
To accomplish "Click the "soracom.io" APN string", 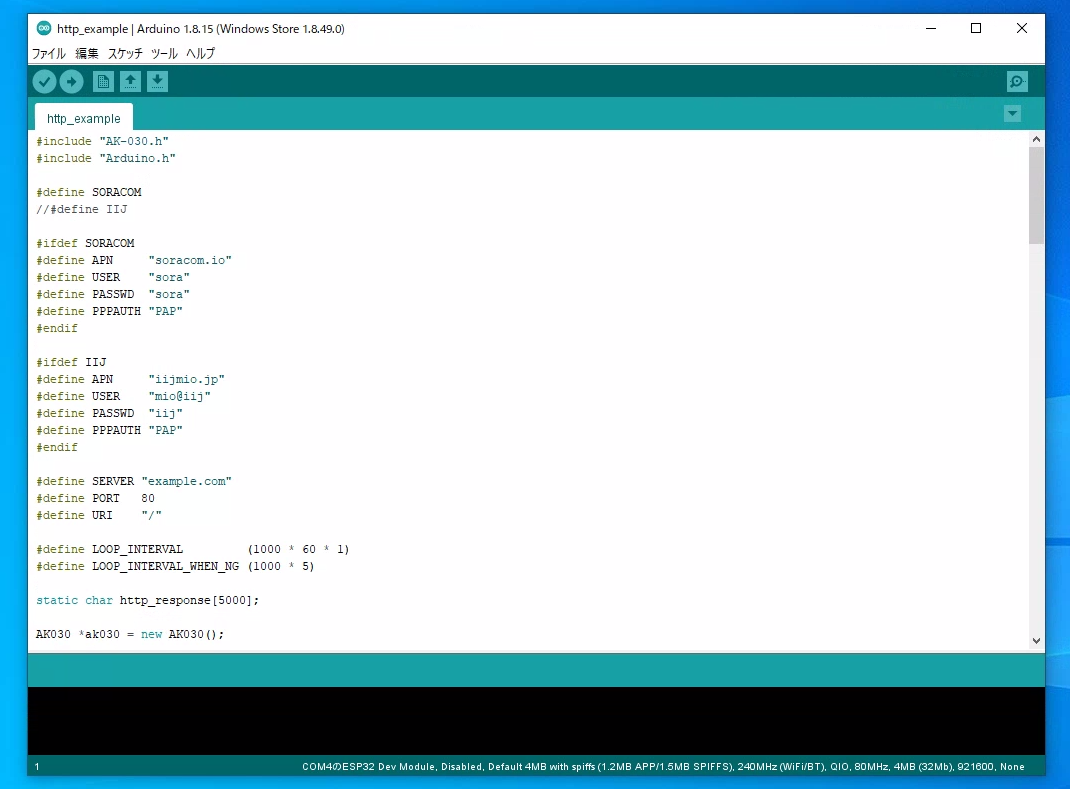I will click(190, 261).
